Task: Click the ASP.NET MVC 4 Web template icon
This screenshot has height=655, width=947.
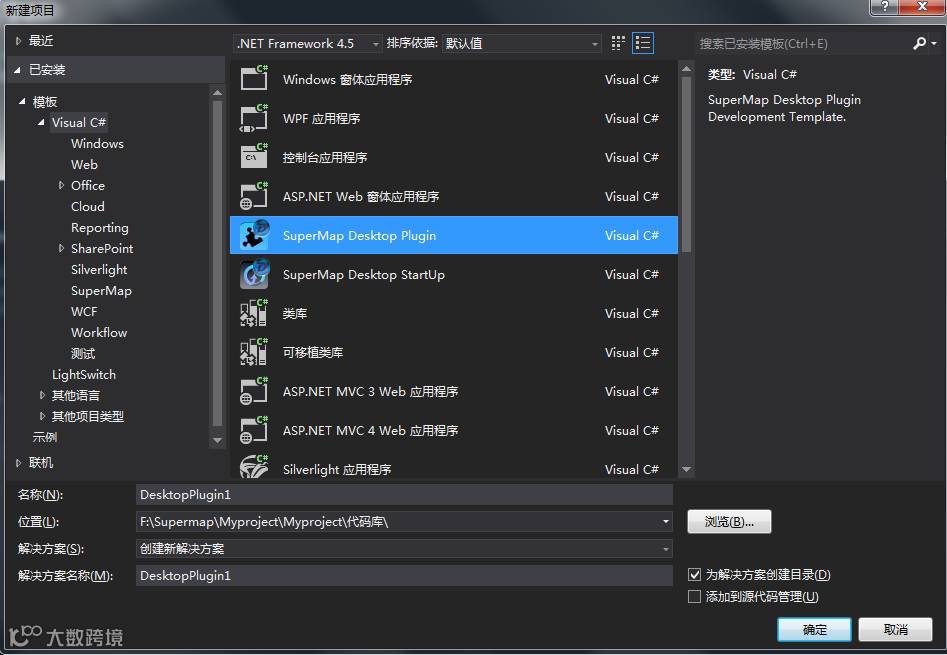Action: click(x=254, y=430)
